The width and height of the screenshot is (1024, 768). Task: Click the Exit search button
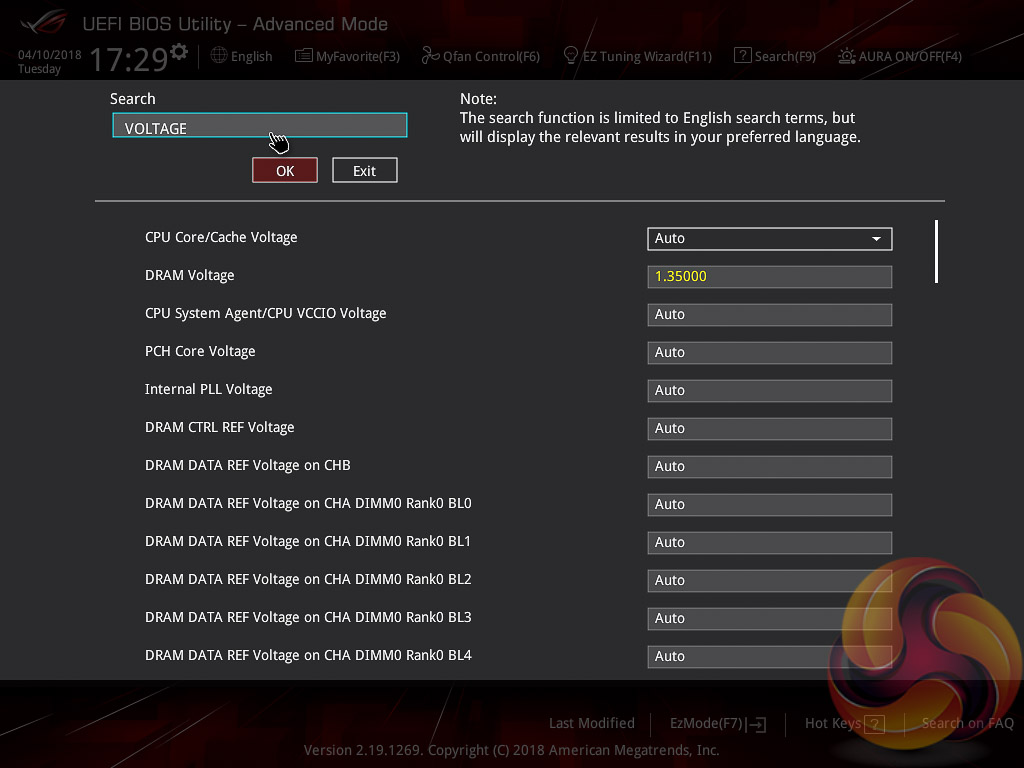(x=364, y=170)
